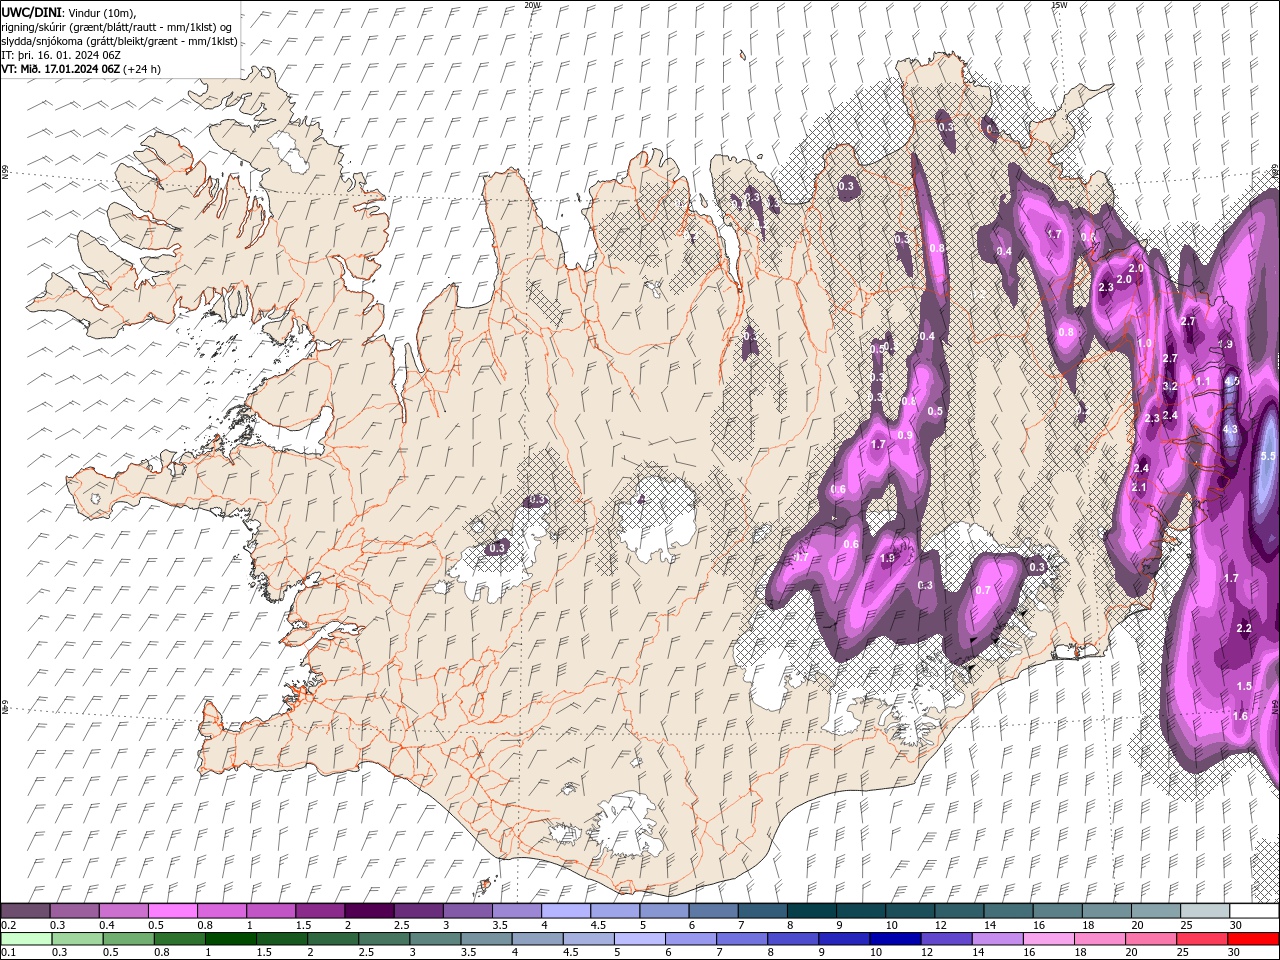Click the 2.1 snowfall value on the map
The height and width of the screenshot is (960, 1280).
point(1139,487)
